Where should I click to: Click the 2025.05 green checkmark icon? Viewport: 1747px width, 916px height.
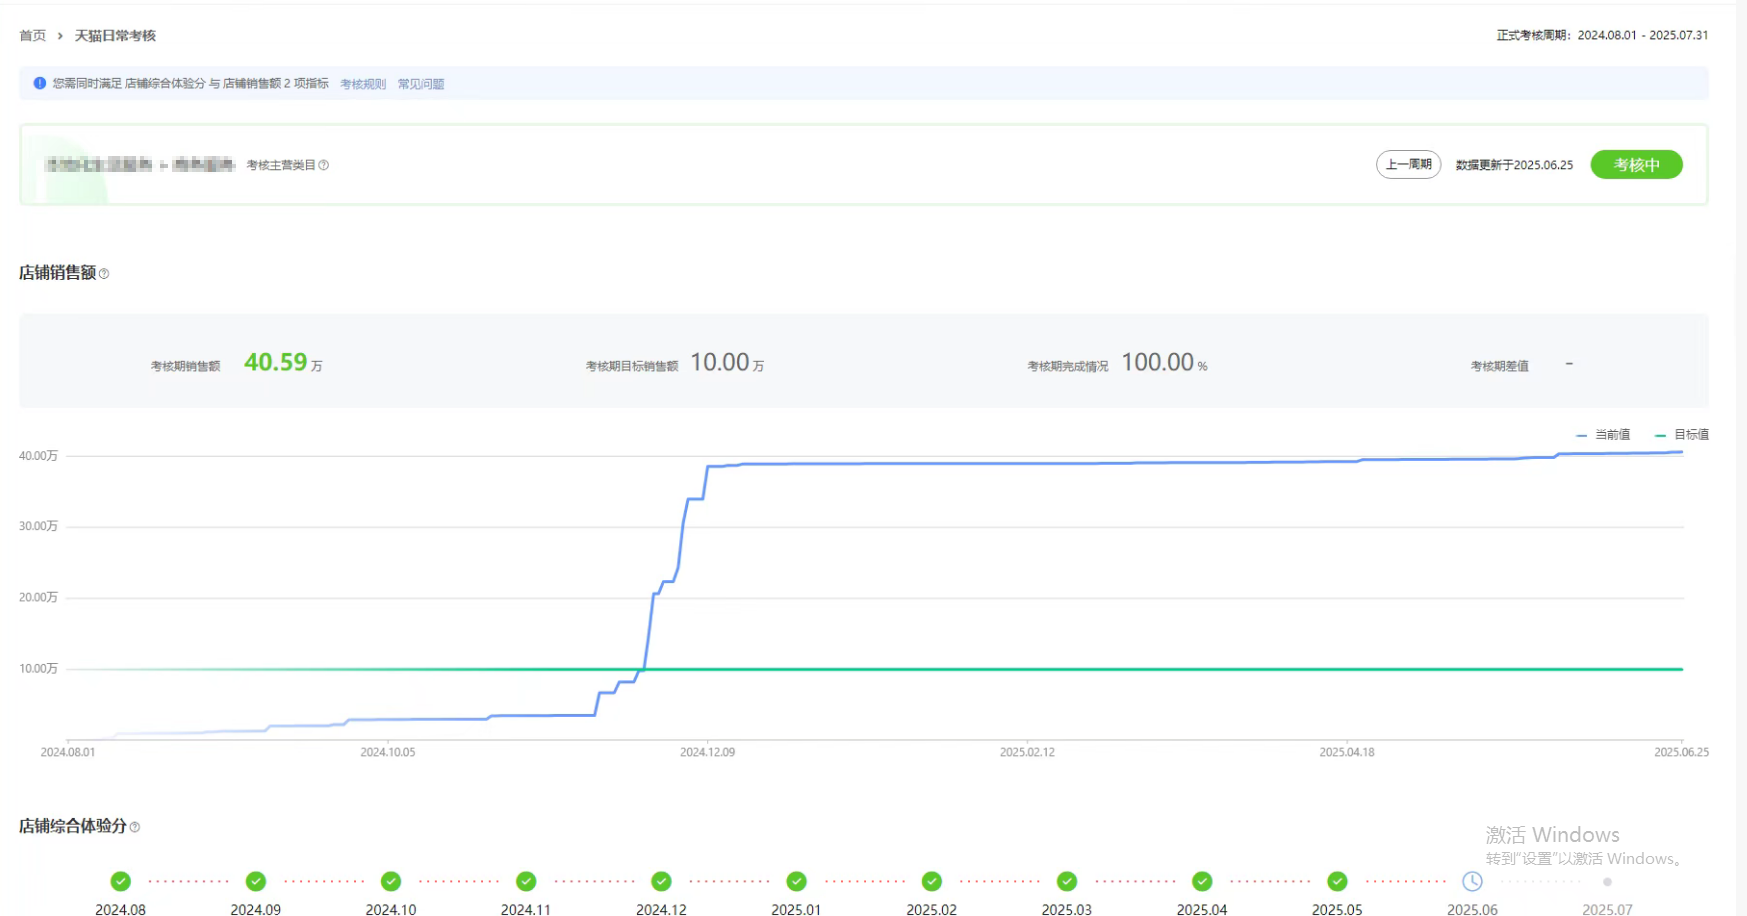tap(1337, 881)
